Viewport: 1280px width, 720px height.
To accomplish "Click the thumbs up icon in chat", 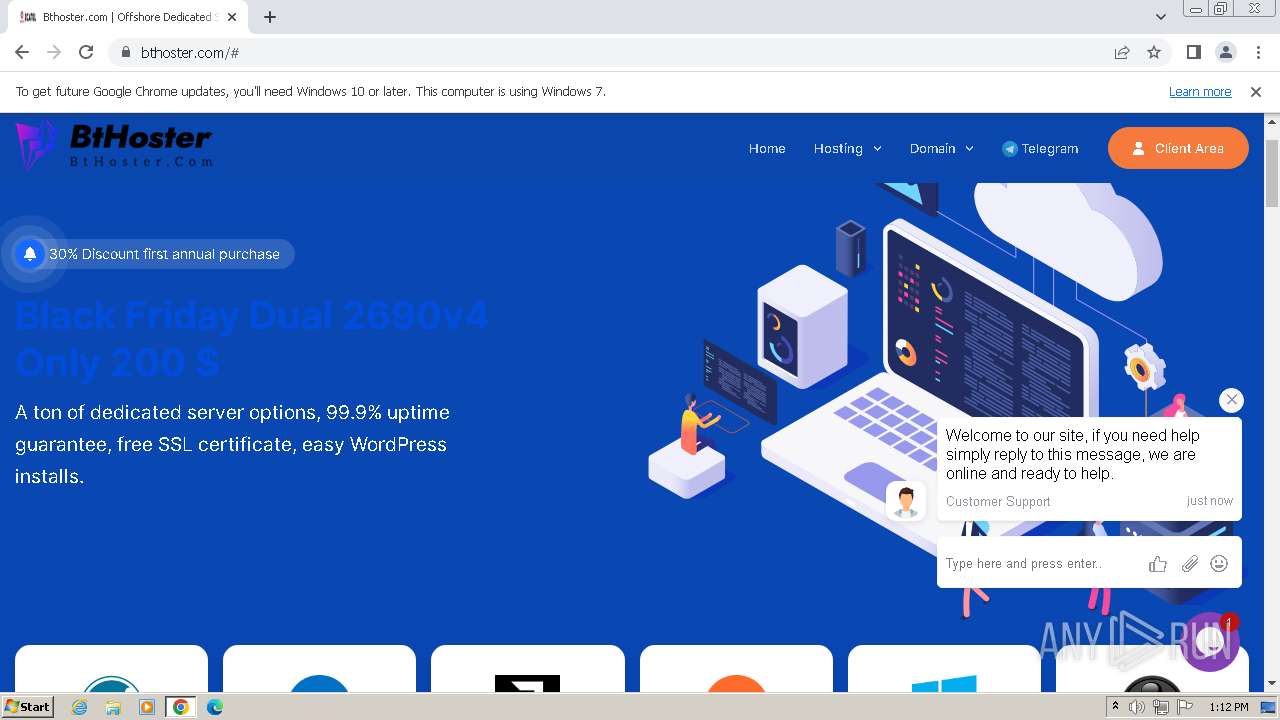I will coord(1158,564).
